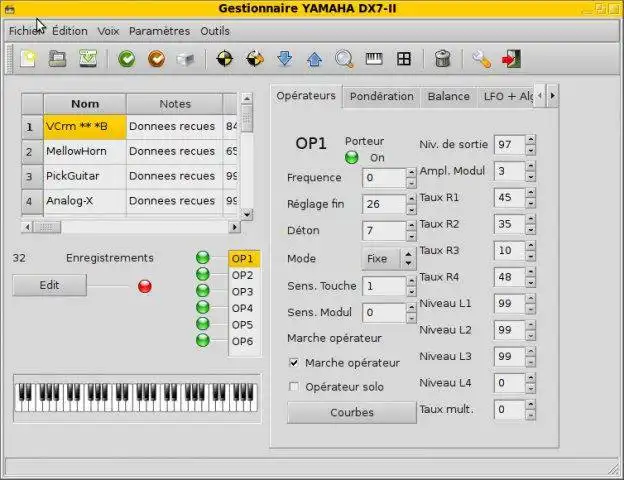624x480 pixels.
Task: Open the Paramètres menu
Action: [x=159, y=31]
